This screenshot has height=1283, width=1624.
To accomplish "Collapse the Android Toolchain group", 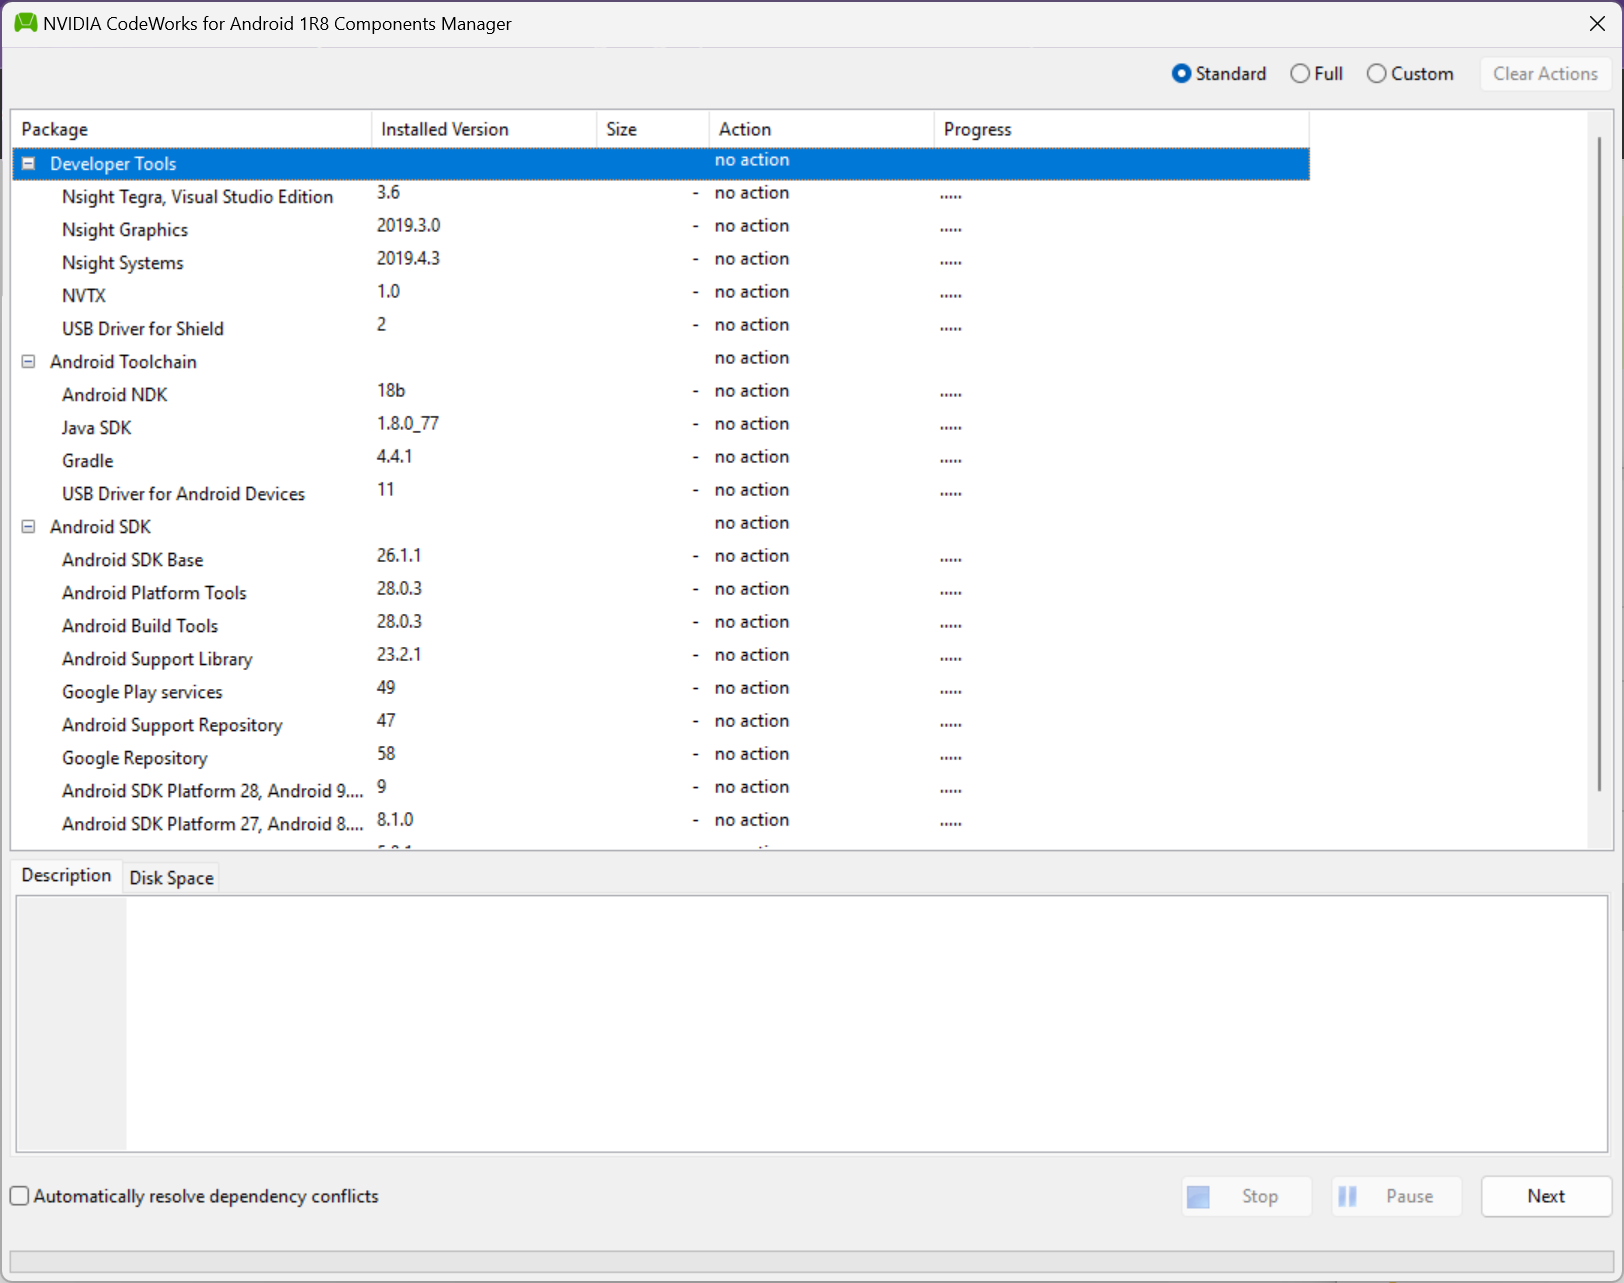I will pos(29,361).
